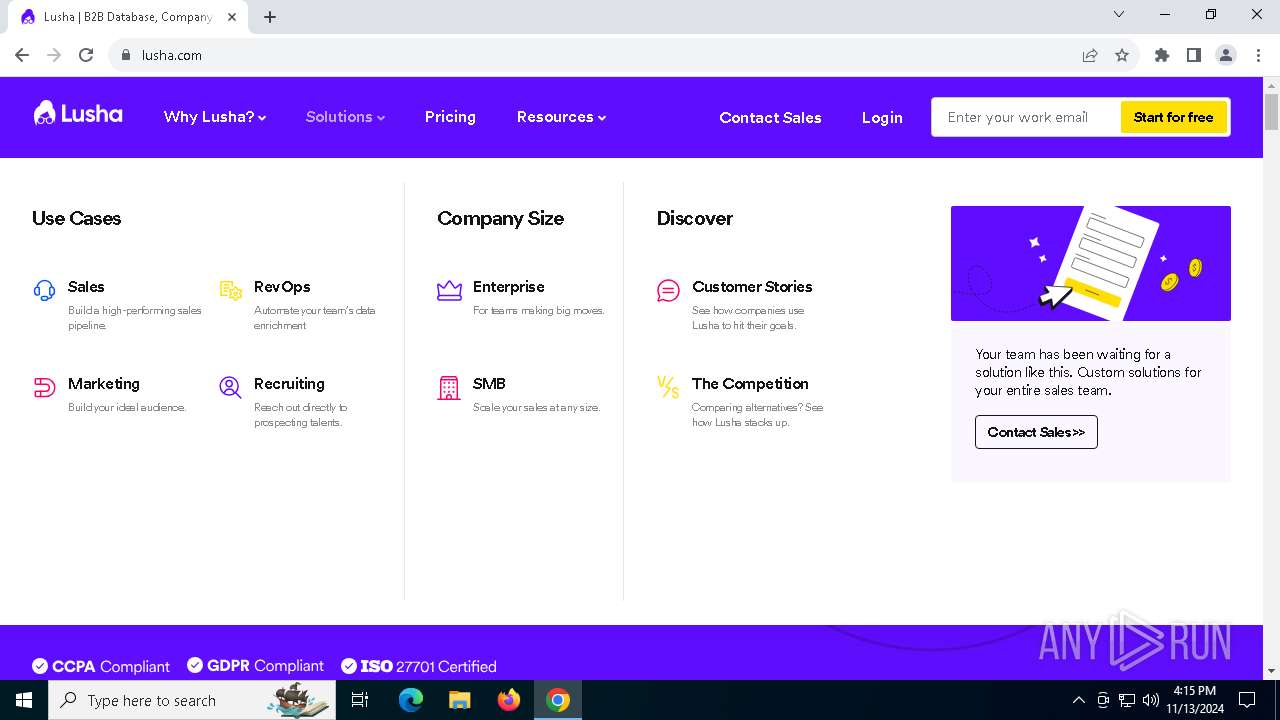Open the share page icon in address bar
1280x720 pixels.
pyautogui.click(x=1090, y=55)
